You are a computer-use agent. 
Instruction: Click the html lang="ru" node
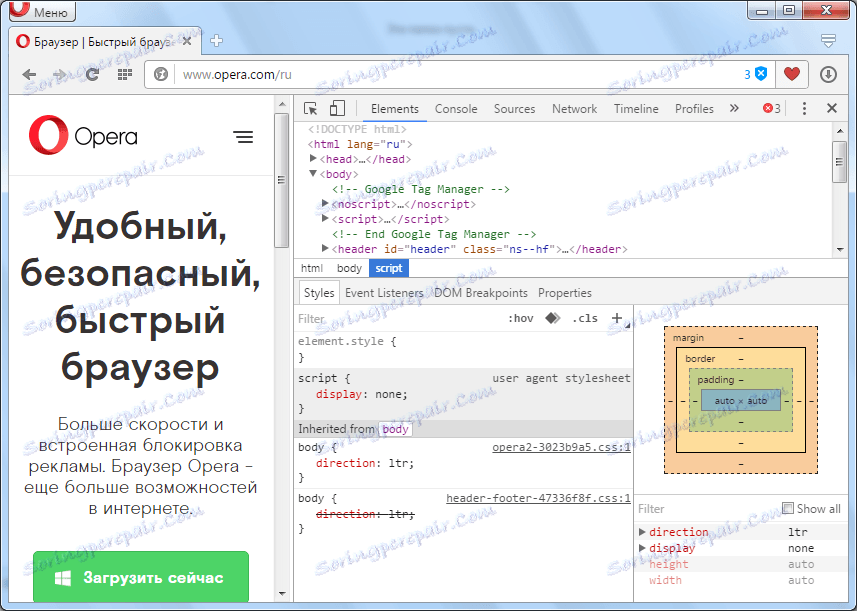pyautogui.click(x=360, y=144)
